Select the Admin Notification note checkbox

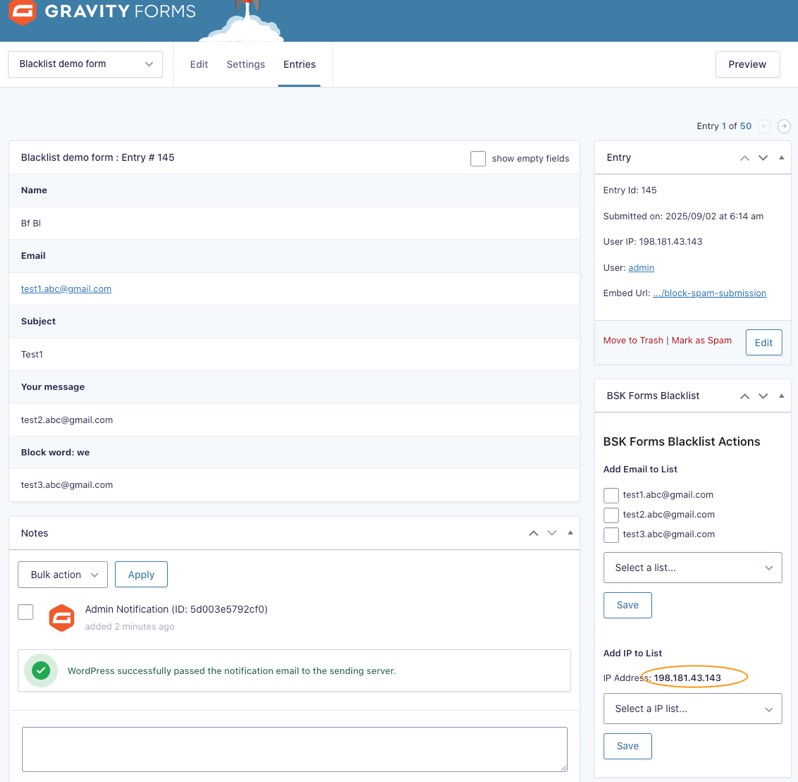tap(26, 612)
